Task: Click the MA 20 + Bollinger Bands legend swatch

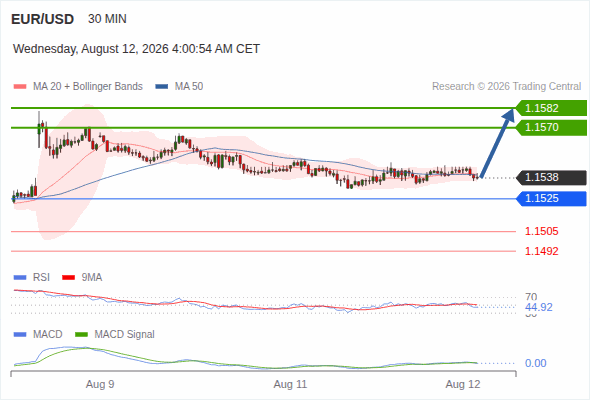Action: pyautogui.click(x=20, y=87)
